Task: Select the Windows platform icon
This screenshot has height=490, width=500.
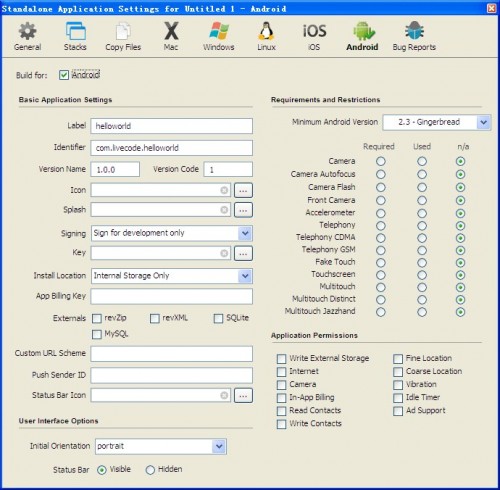Action: tap(219, 31)
